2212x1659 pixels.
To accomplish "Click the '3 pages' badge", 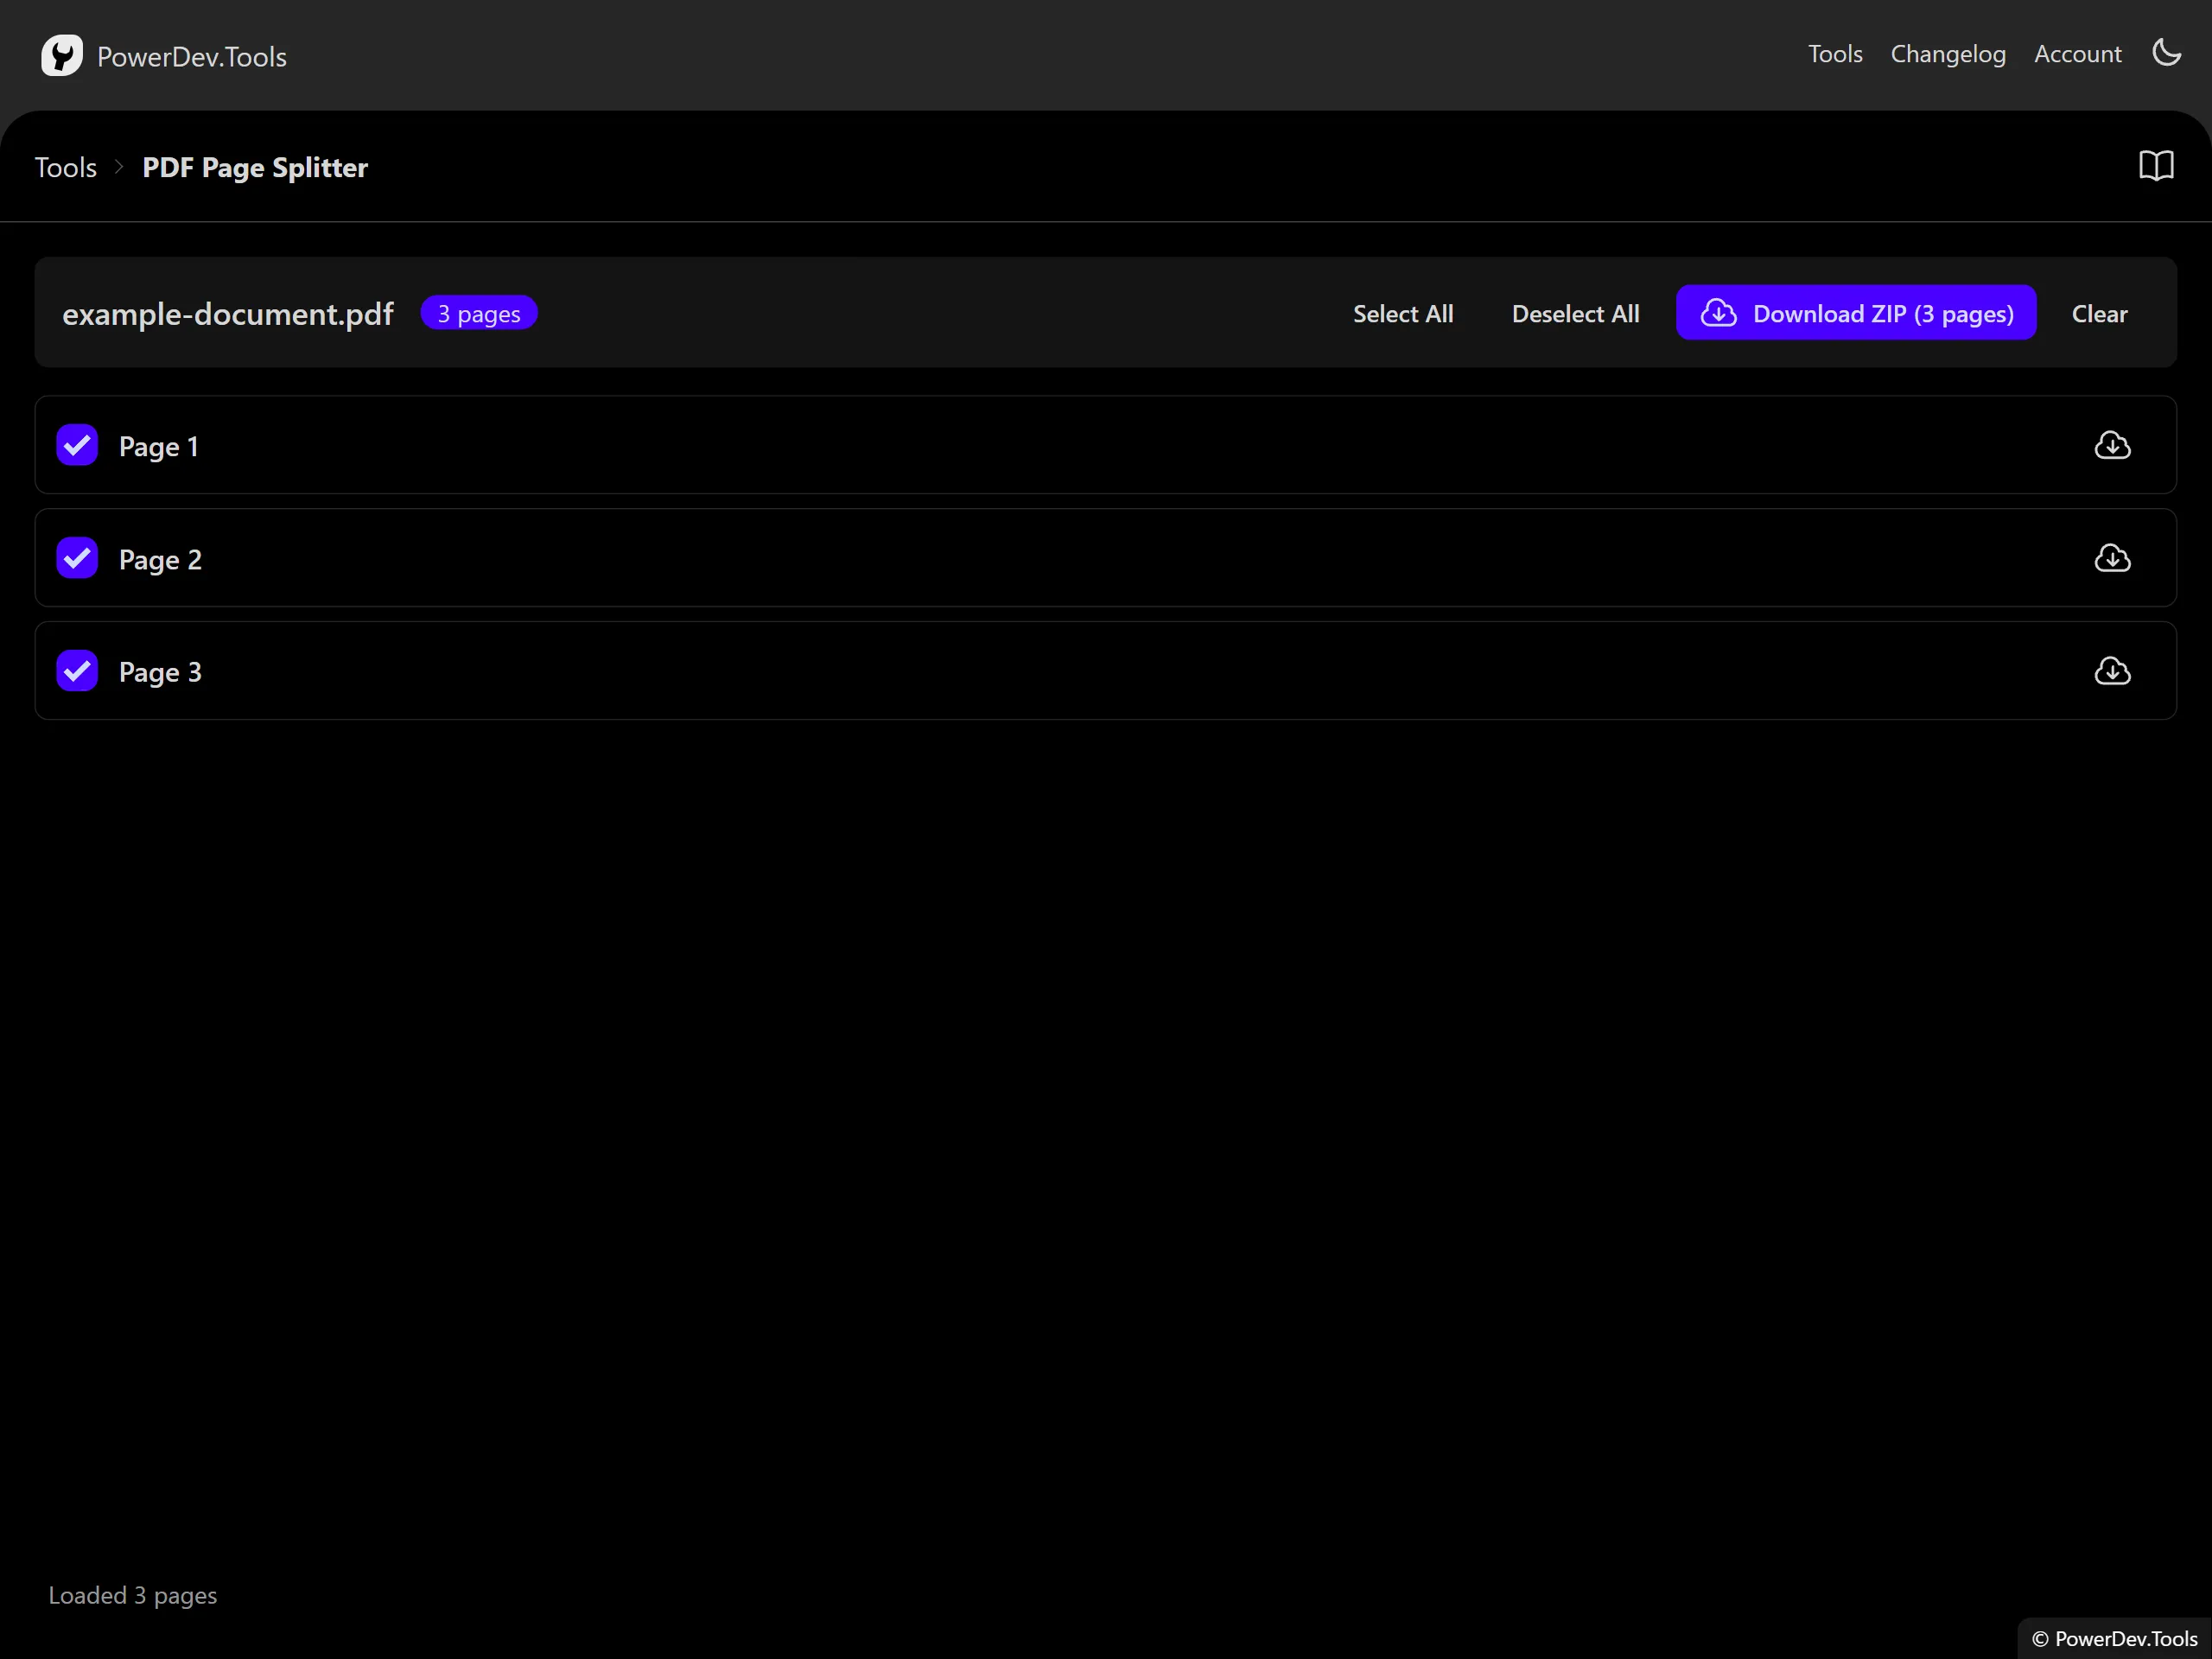I will click(479, 312).
